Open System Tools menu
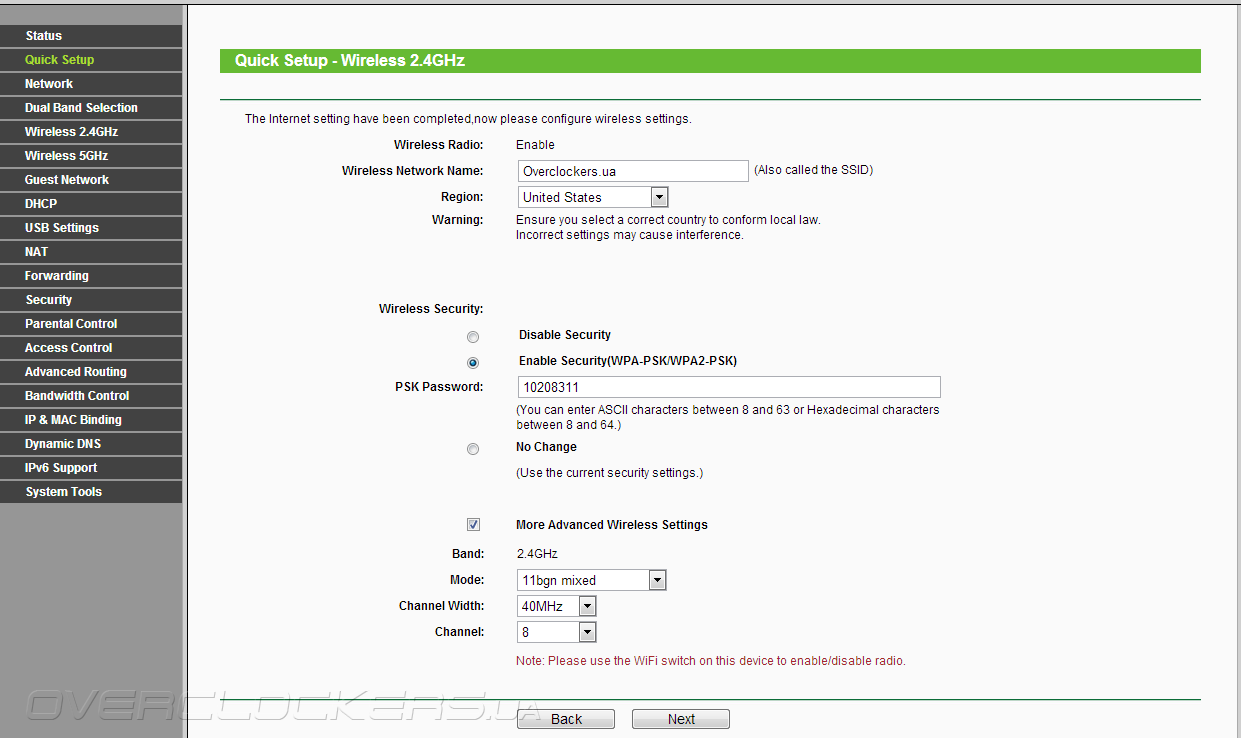 click(x=91, y=492)
